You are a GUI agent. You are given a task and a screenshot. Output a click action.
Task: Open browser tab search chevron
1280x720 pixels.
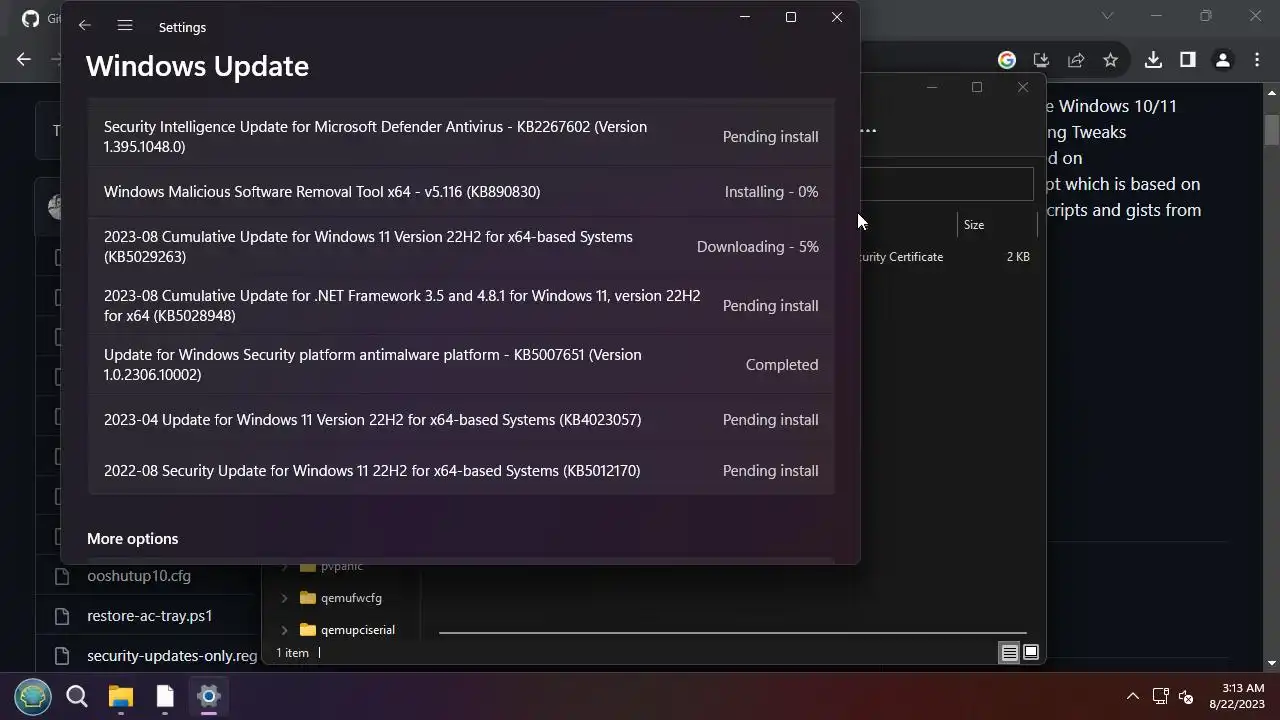tap(1107, 16)
